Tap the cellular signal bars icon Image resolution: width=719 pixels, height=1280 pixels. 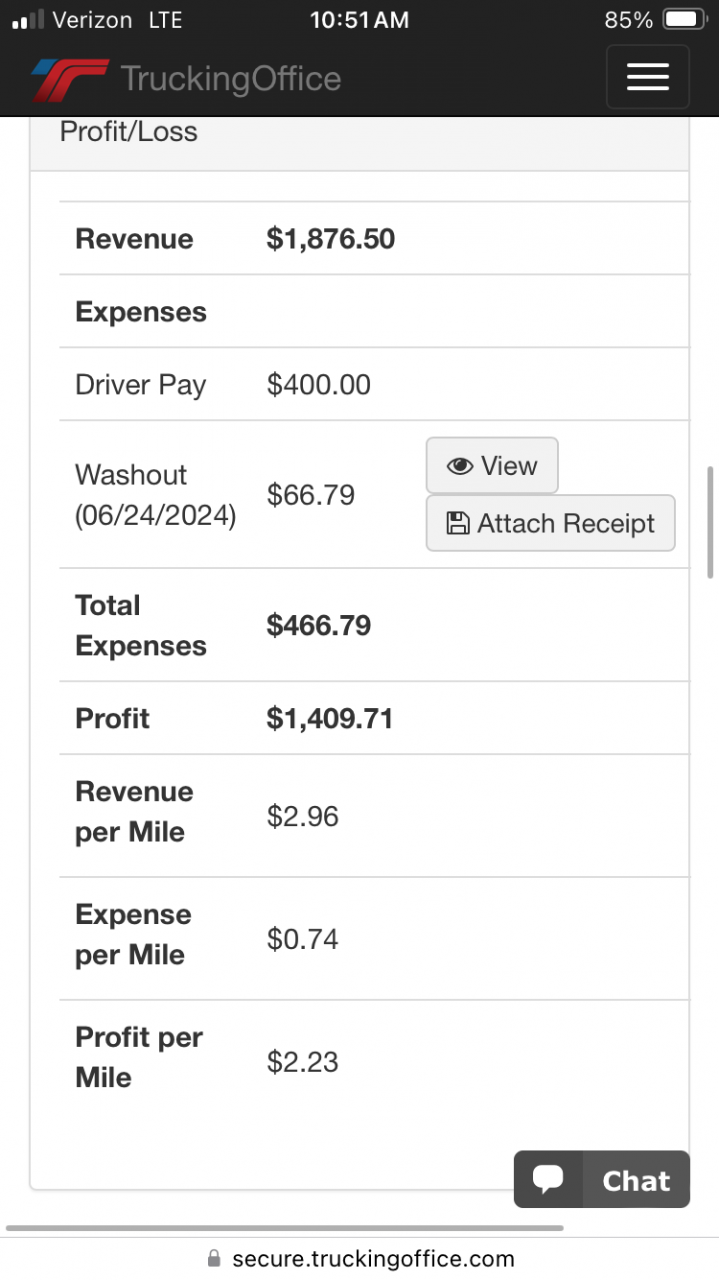click(x=27, y=20)
